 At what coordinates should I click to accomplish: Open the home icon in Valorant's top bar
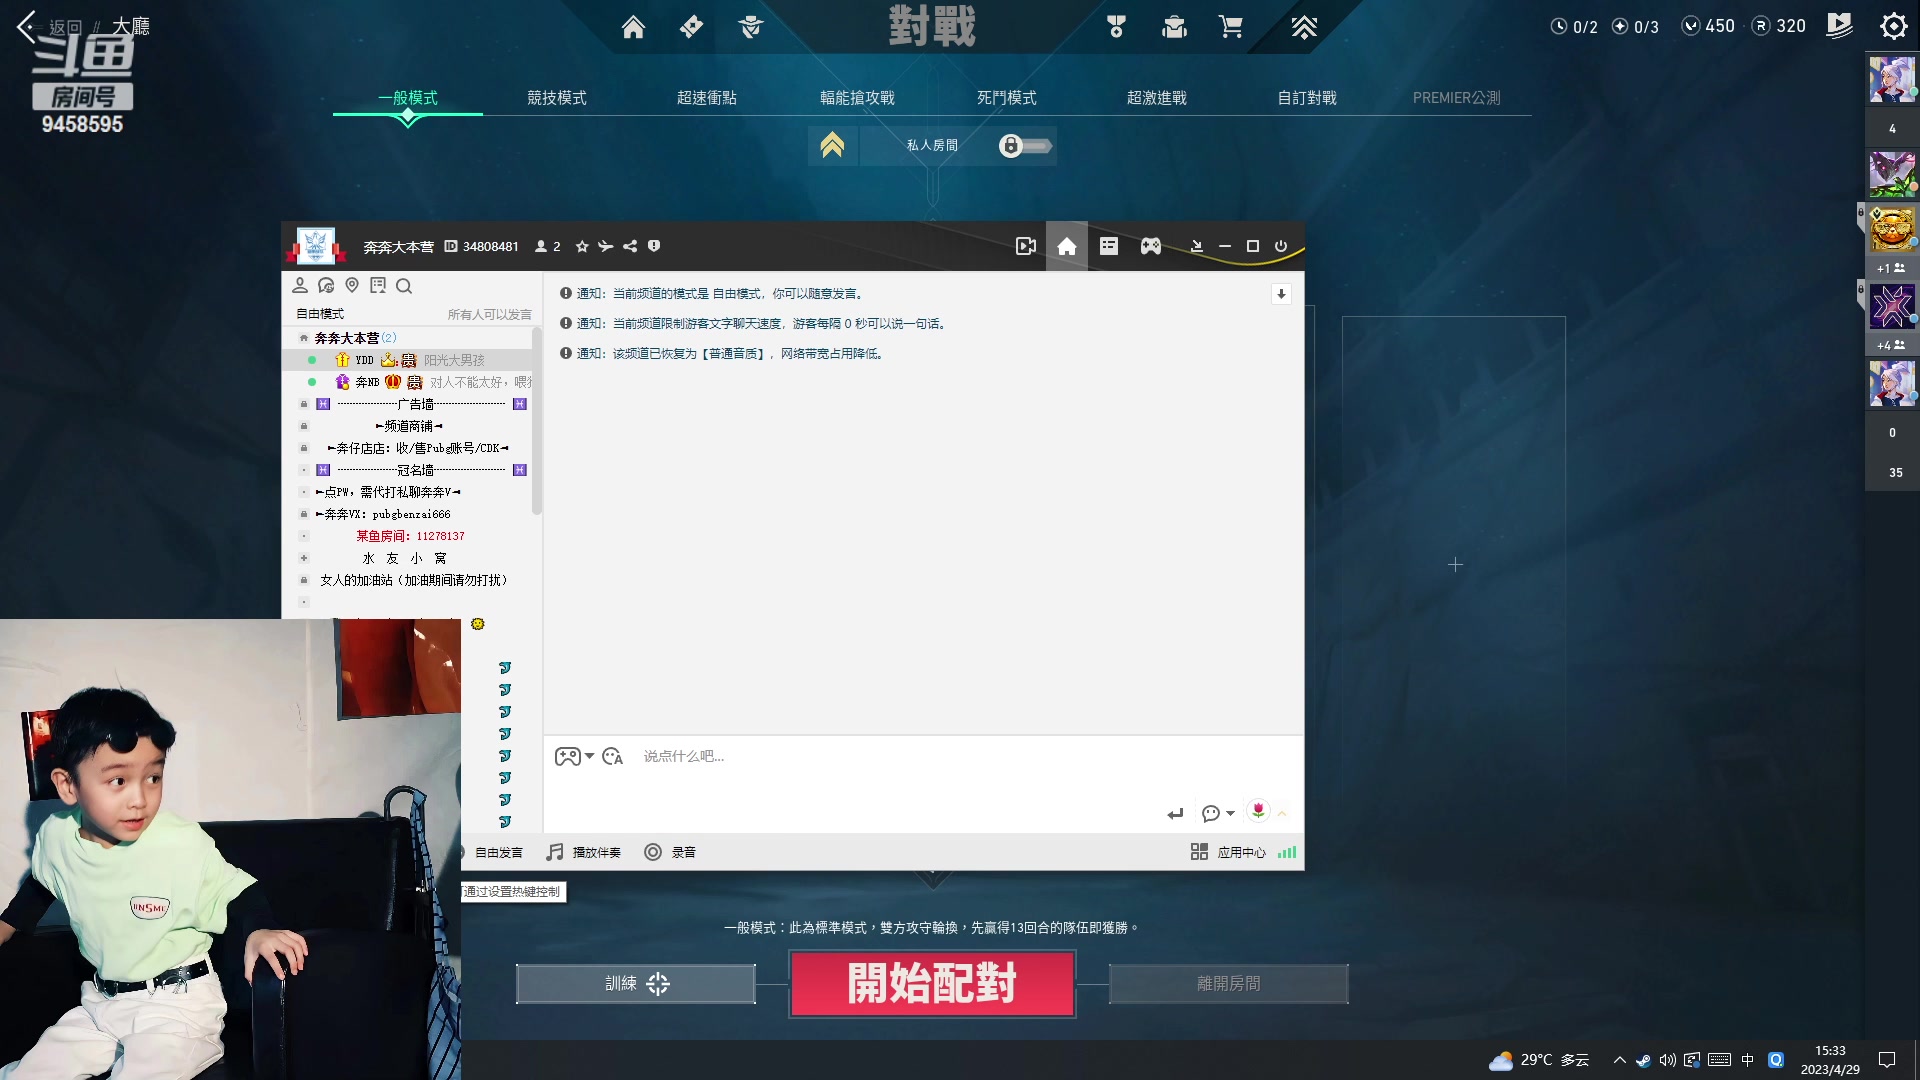[633, 27]
